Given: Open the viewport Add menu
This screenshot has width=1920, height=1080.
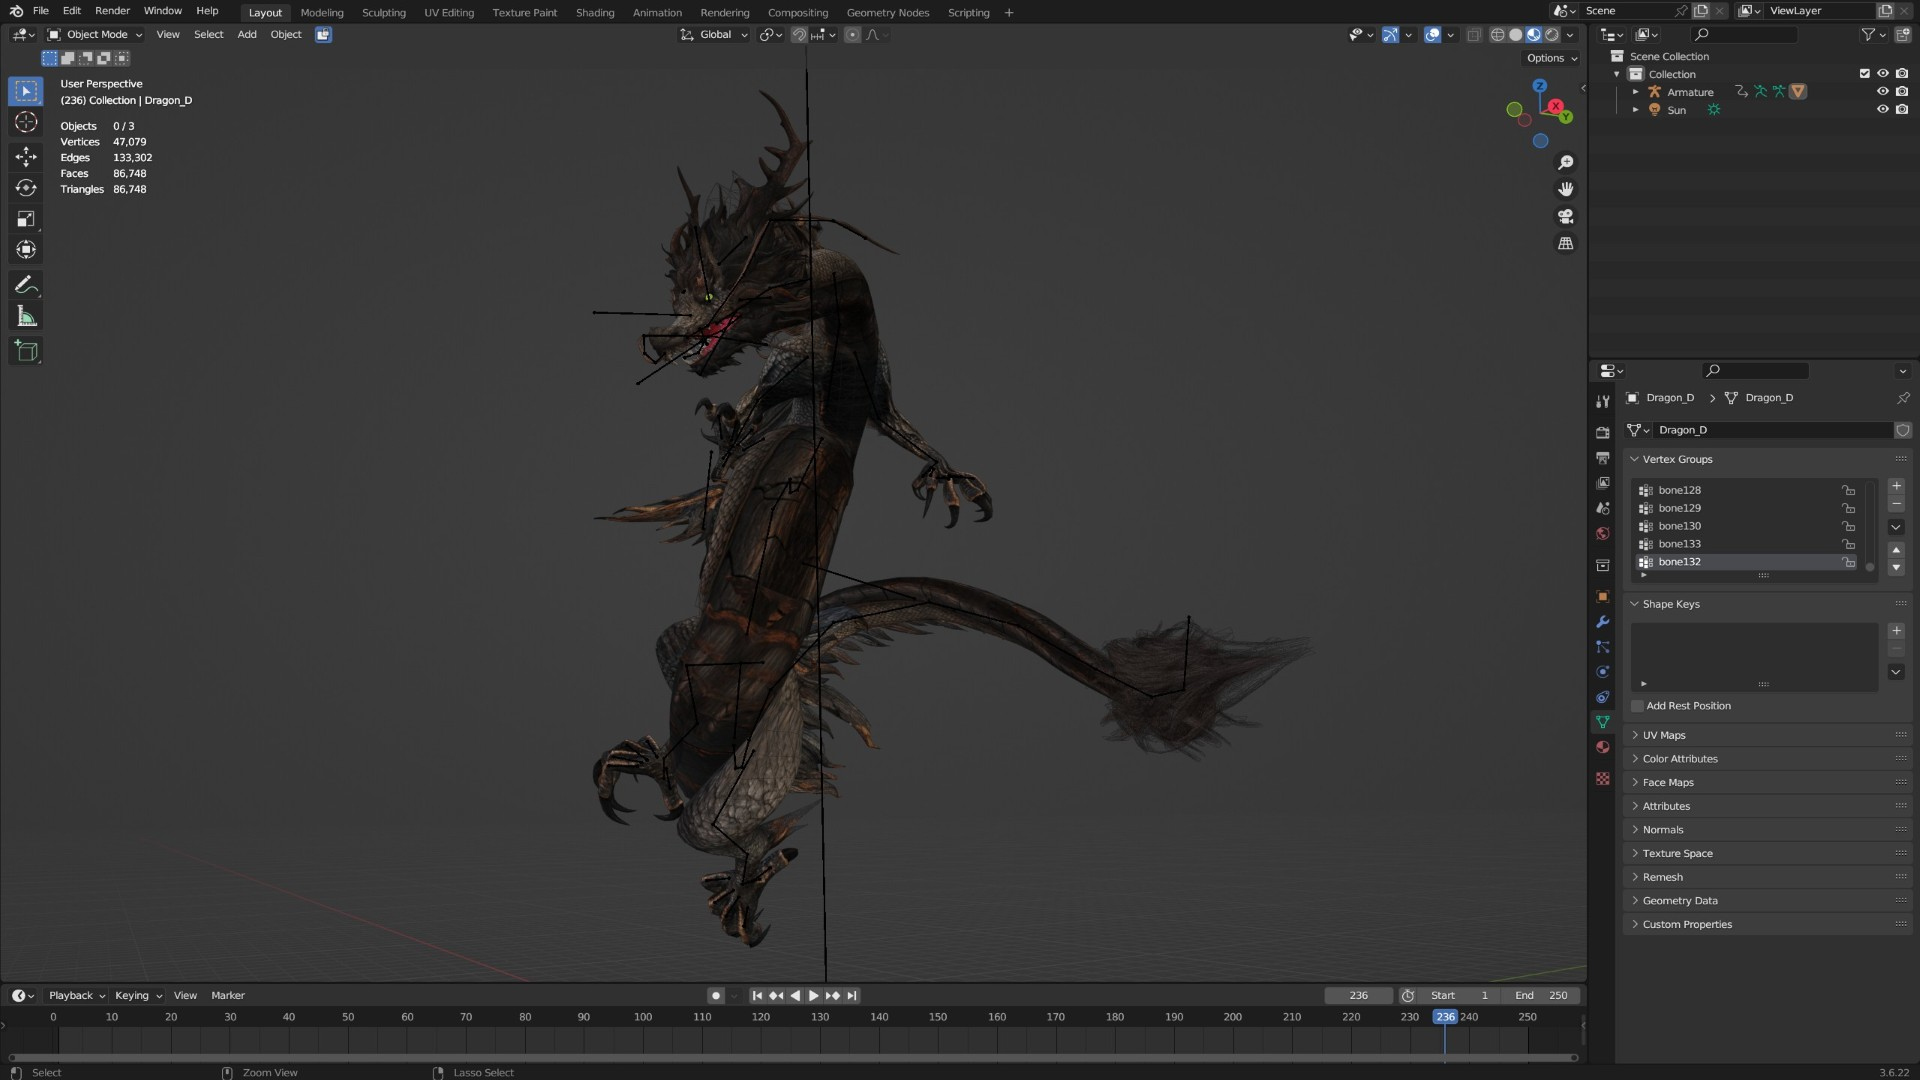Looking at the screenshot, I should (x=247, y=34).
